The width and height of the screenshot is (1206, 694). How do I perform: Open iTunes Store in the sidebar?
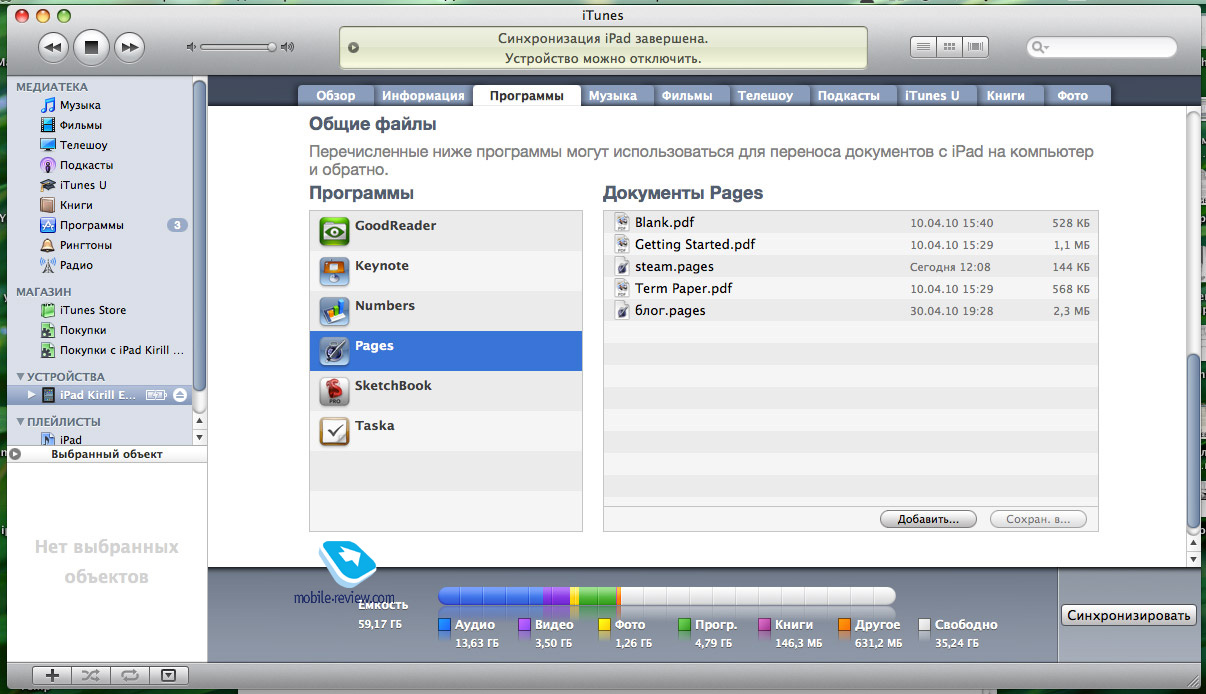(83, 310)
